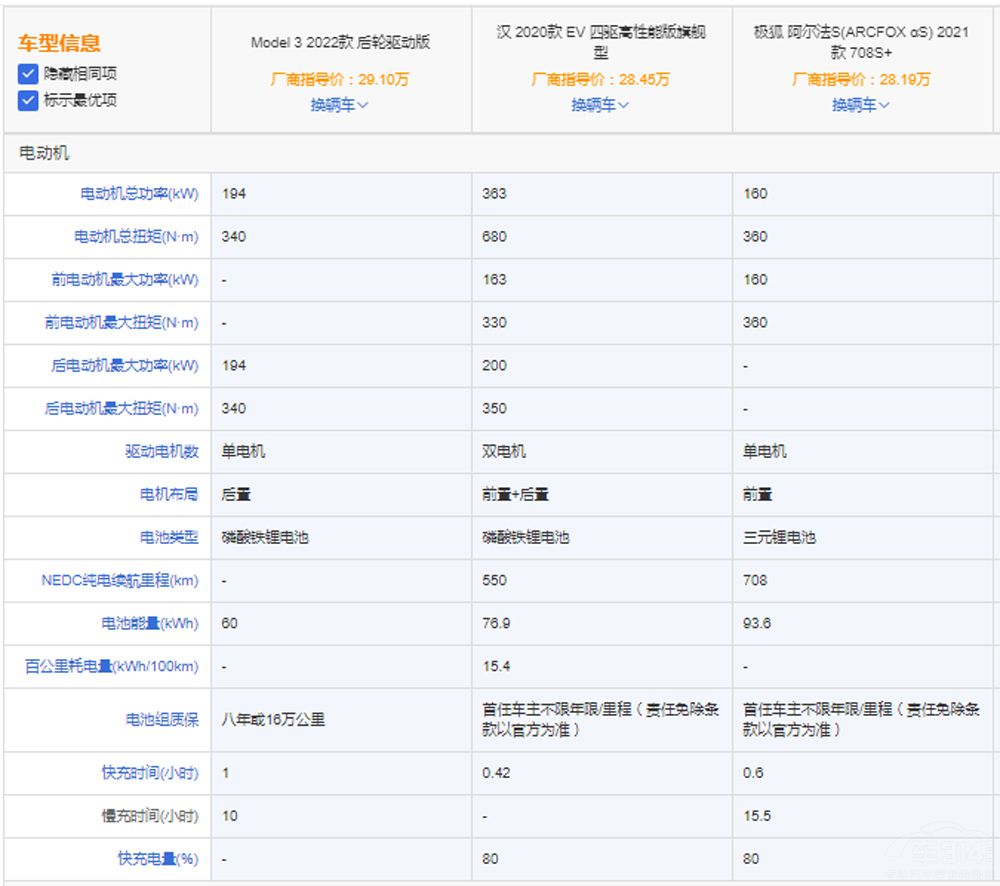Click the 电动机总功率(kW) row label

tap(139, 194)
